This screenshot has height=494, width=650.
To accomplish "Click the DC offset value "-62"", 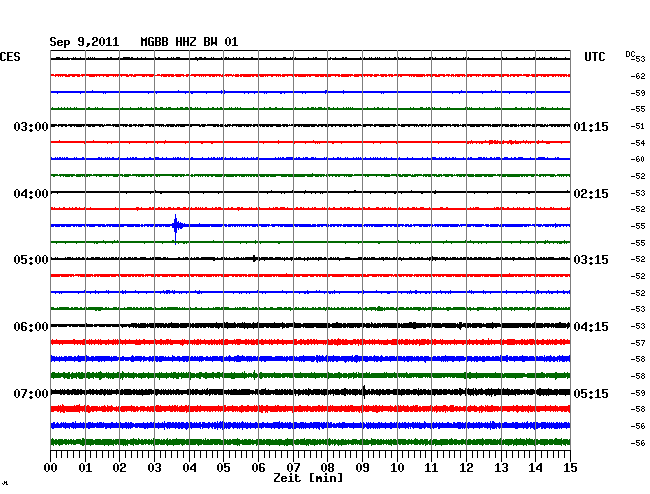I will pos(638,76).
